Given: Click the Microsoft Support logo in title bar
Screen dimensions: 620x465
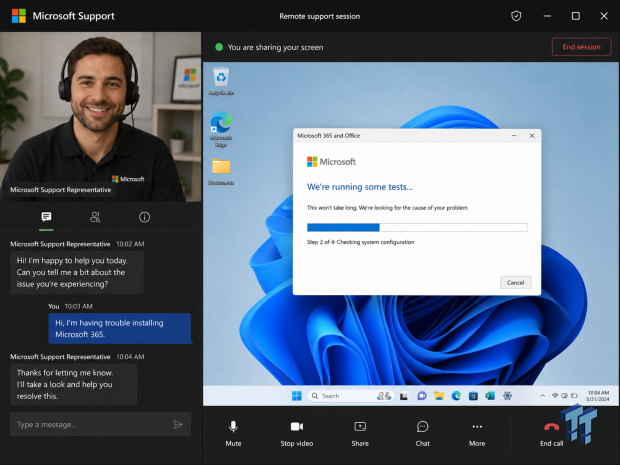Looking at the screenshot, I should point(19,16).
